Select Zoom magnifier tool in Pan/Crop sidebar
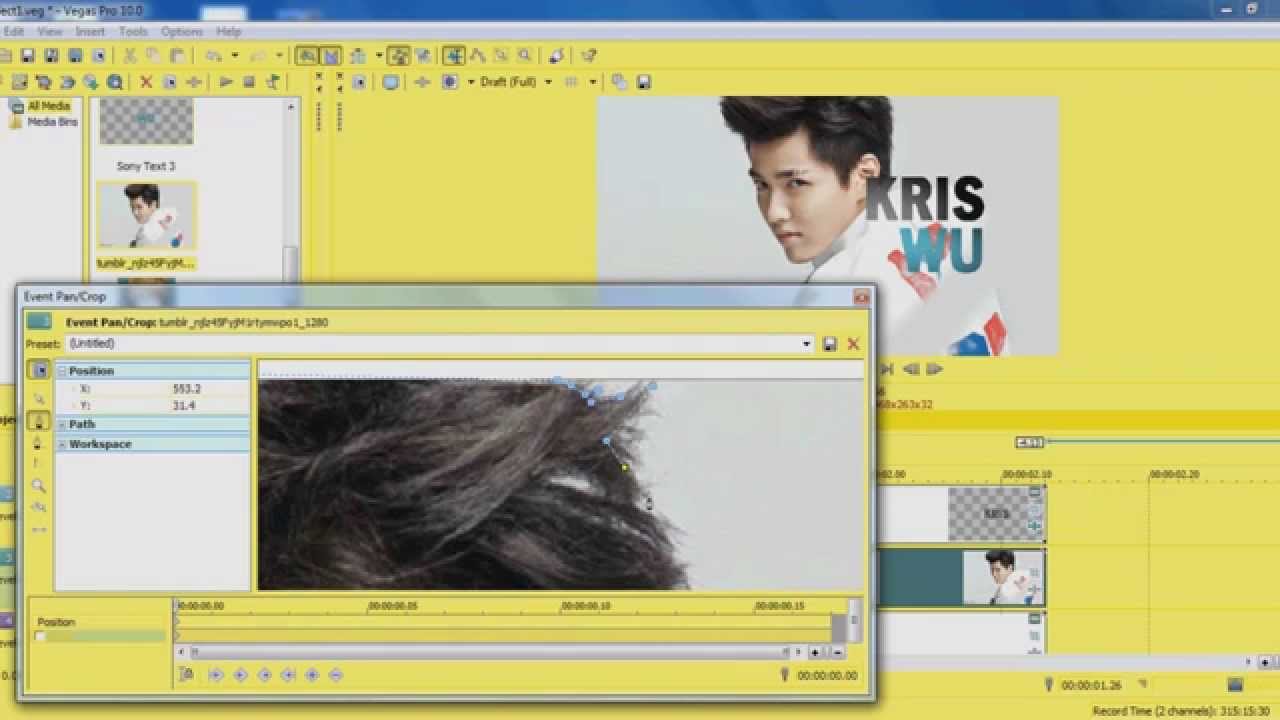Viewport: 1280px width, 720px height. click(x=39, y=486)
